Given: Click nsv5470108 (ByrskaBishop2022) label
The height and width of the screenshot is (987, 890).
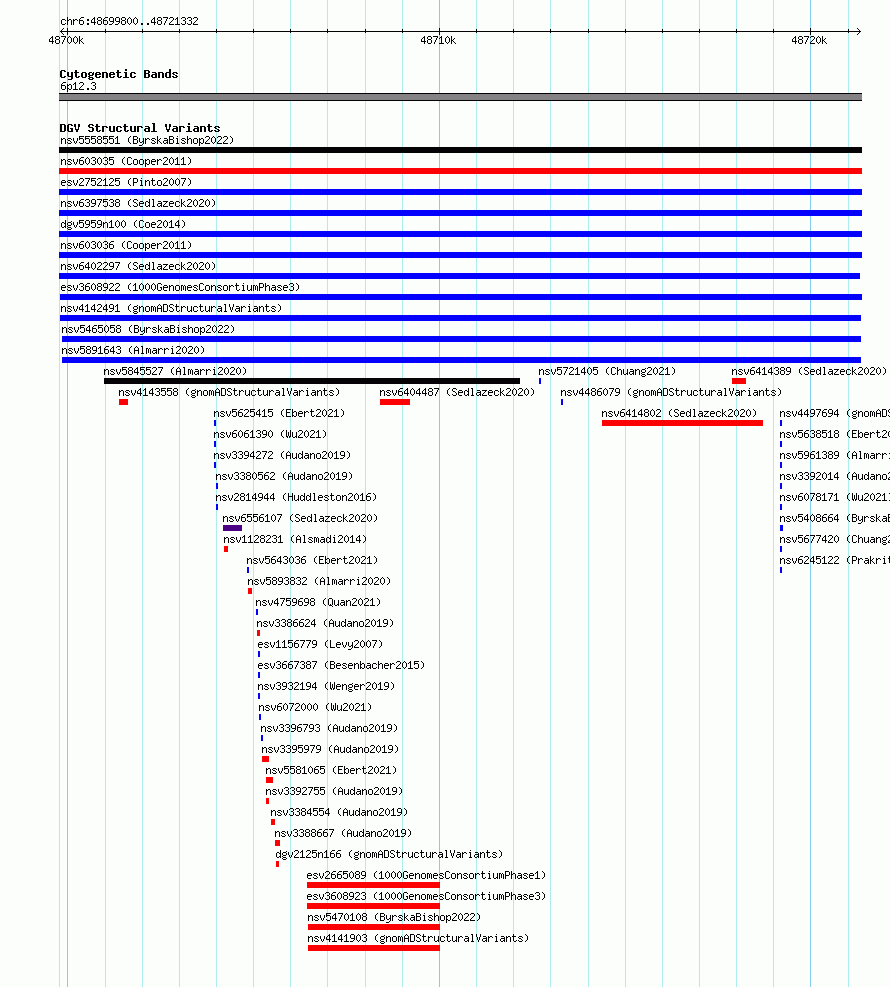Looking at the screenshot, I should (x=394, y=917).
